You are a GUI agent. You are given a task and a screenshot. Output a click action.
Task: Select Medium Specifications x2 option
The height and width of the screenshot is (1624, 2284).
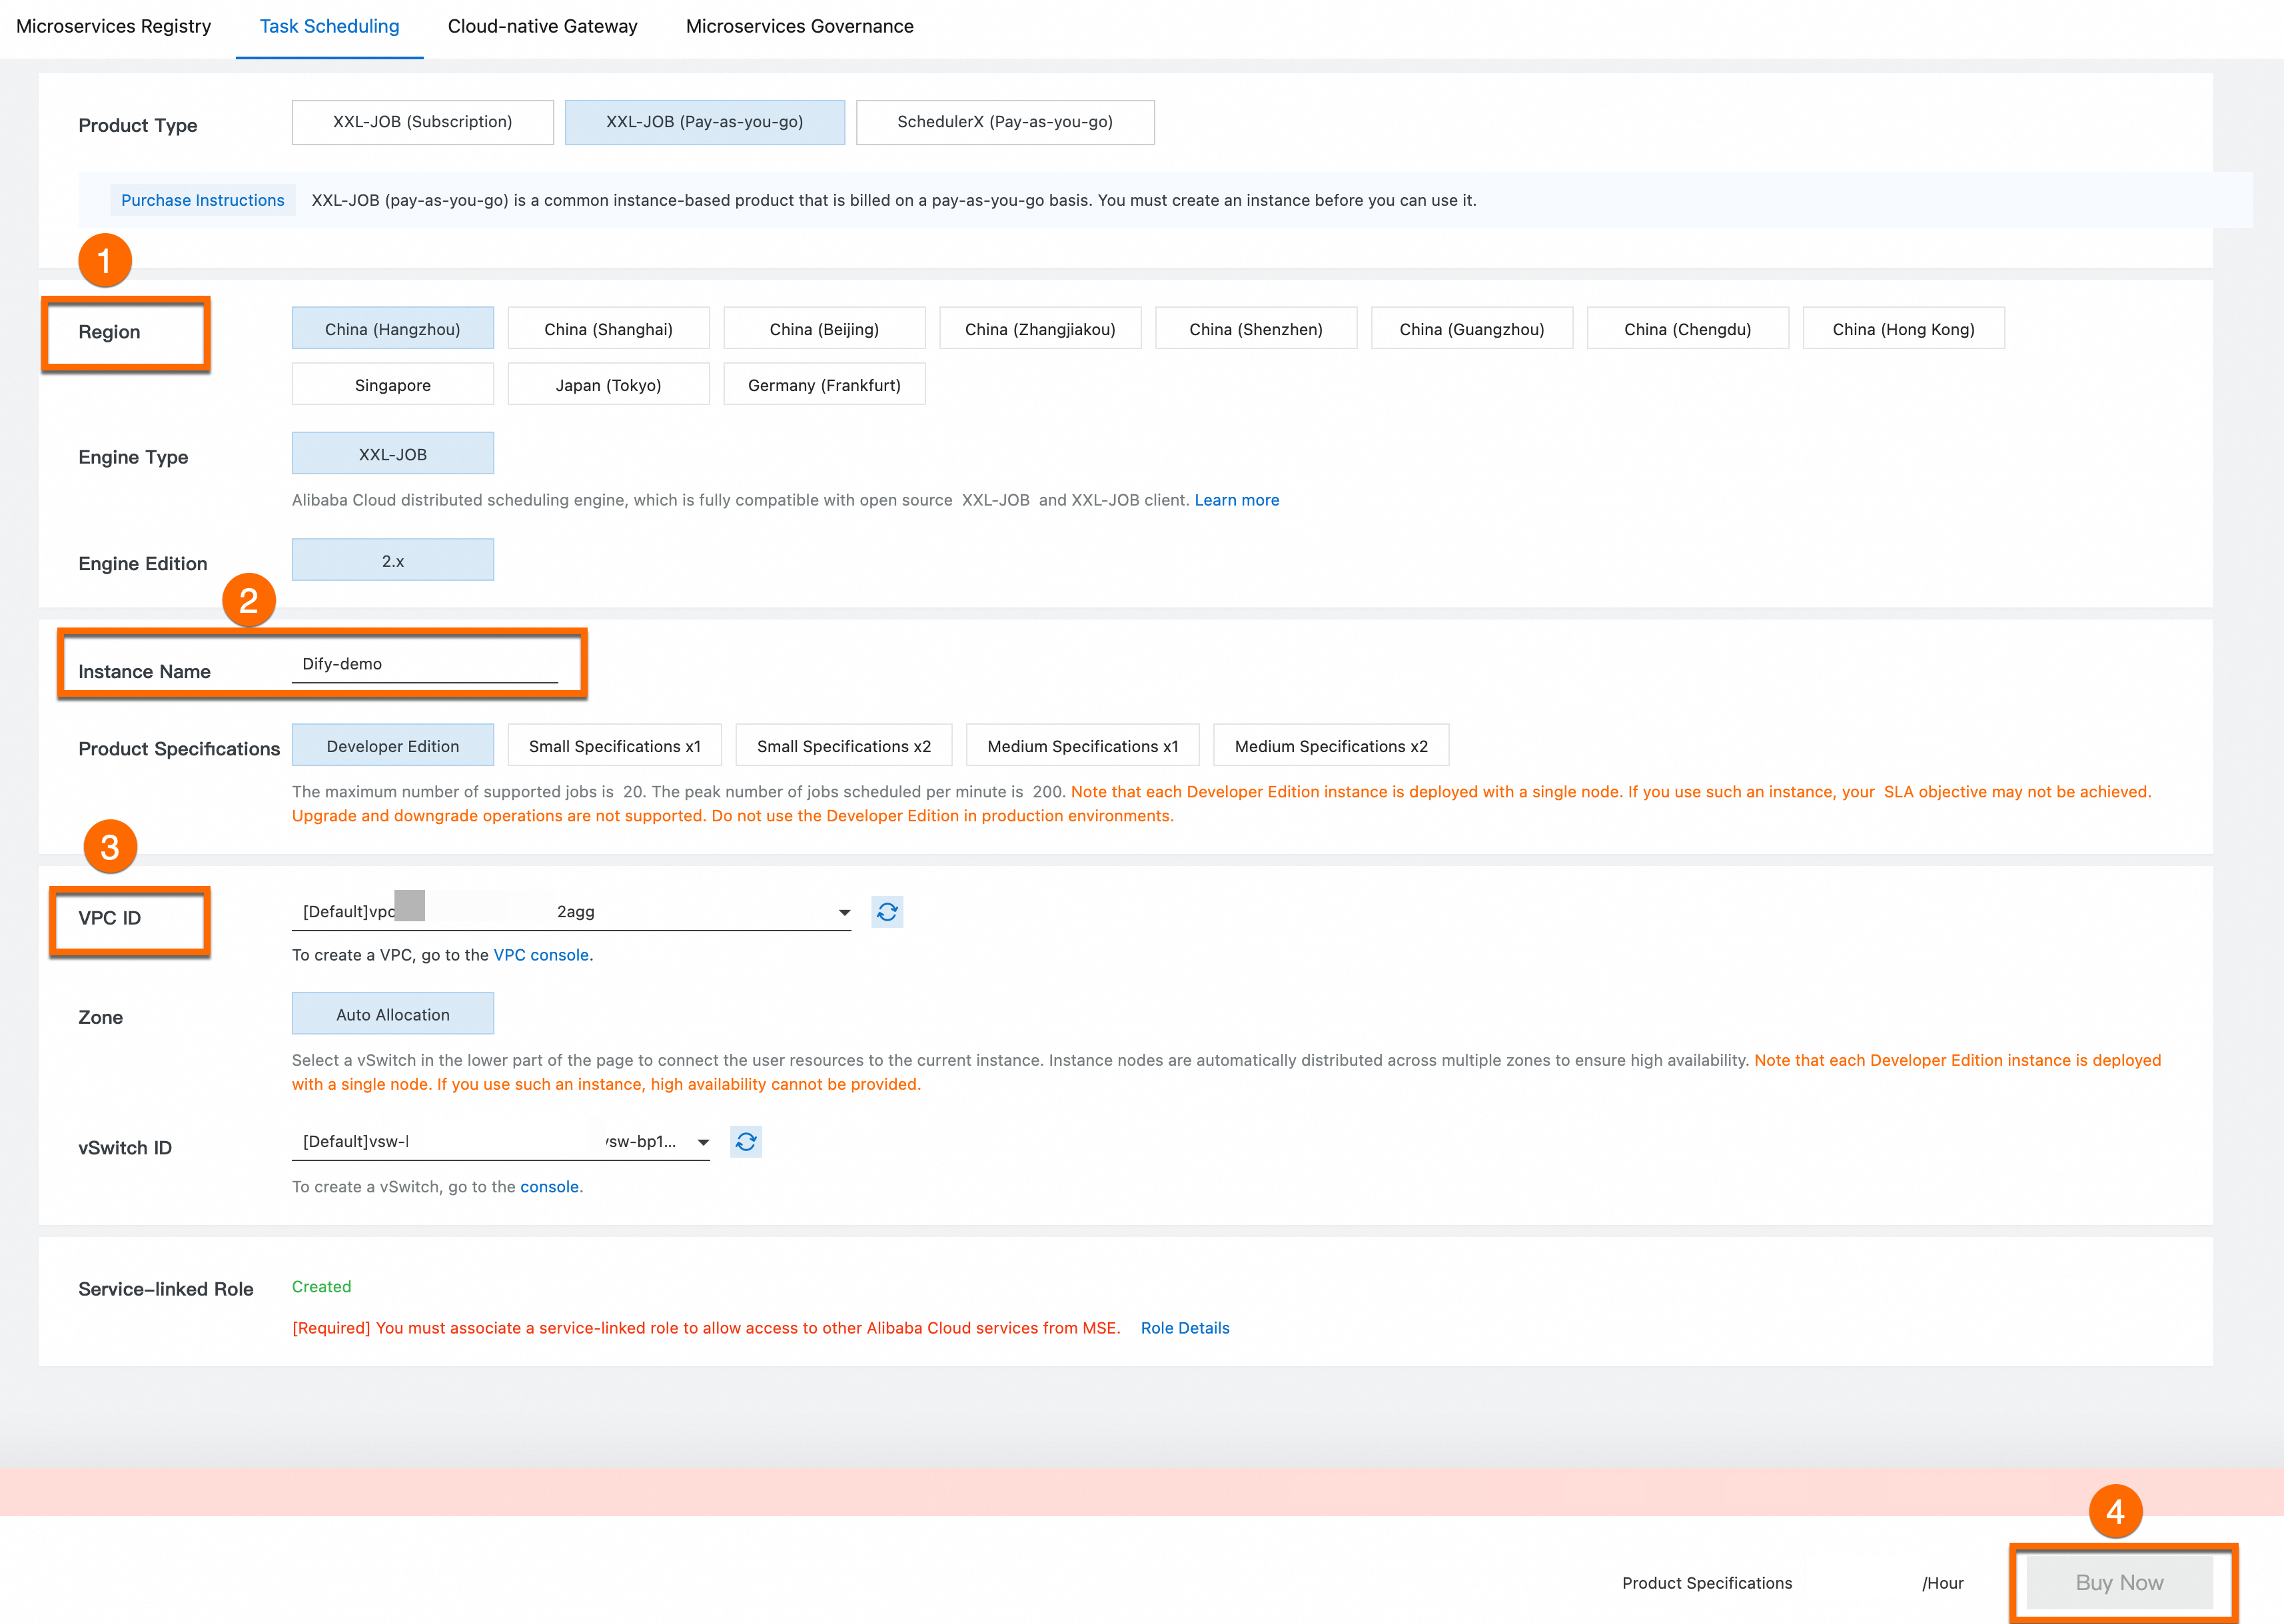pos(1330,746)
